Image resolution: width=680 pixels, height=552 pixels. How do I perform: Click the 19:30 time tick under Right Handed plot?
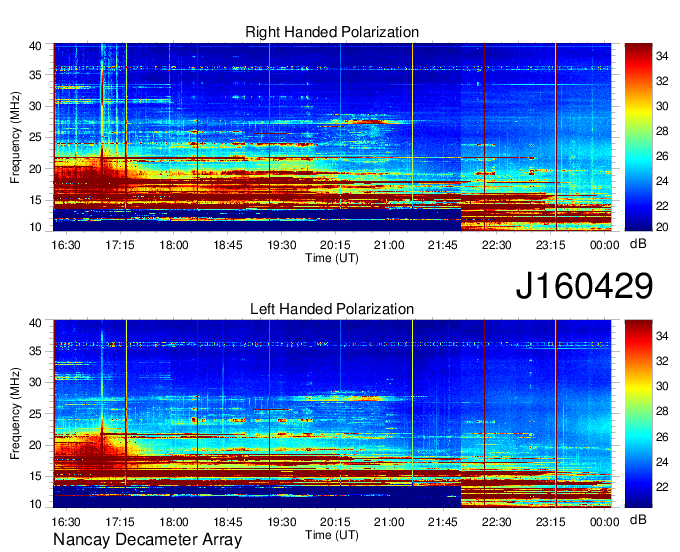coord(281,245)
